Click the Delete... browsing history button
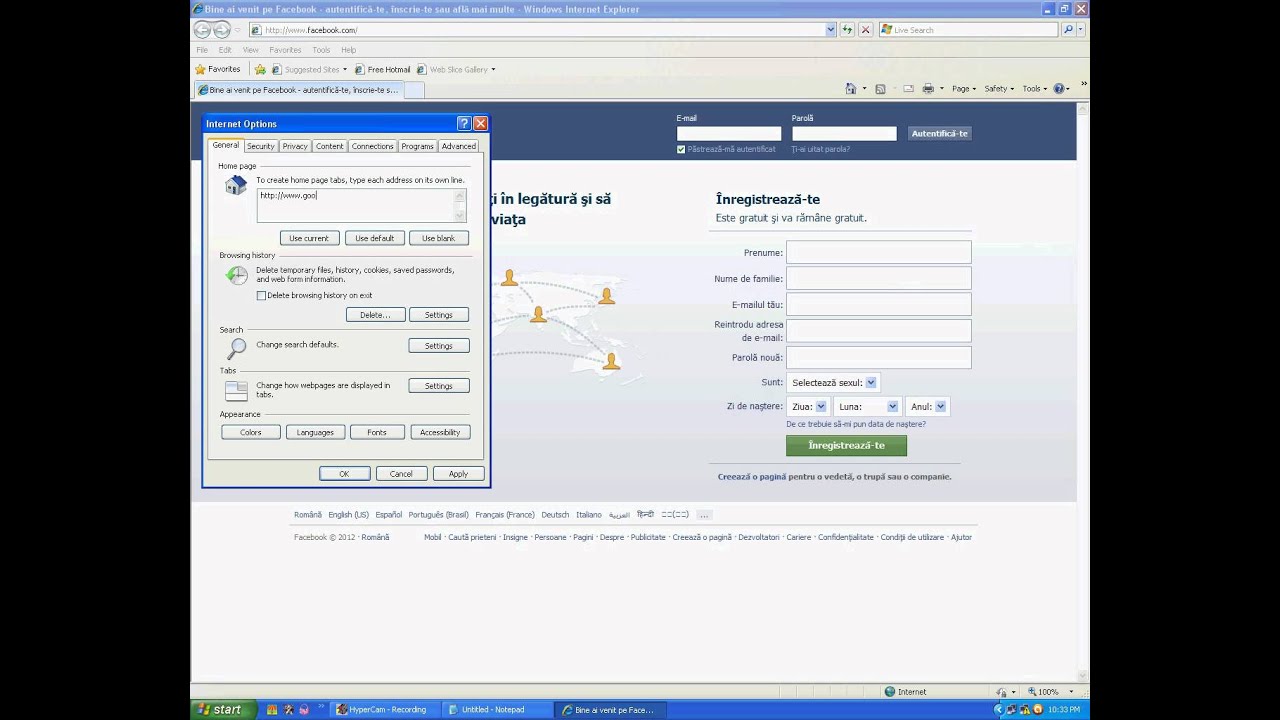Image resolution: width=1280 pixels, height=720 pixels. (376, 315)
